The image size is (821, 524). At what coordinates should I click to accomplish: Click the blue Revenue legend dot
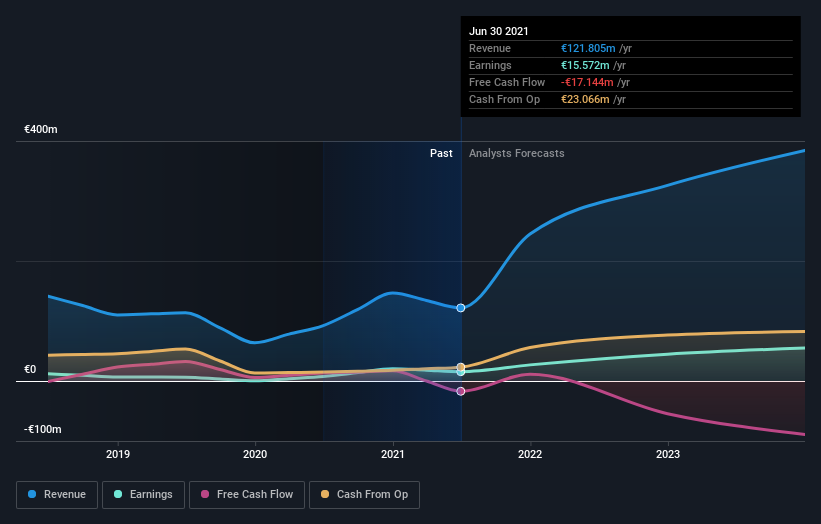point(32,494)
